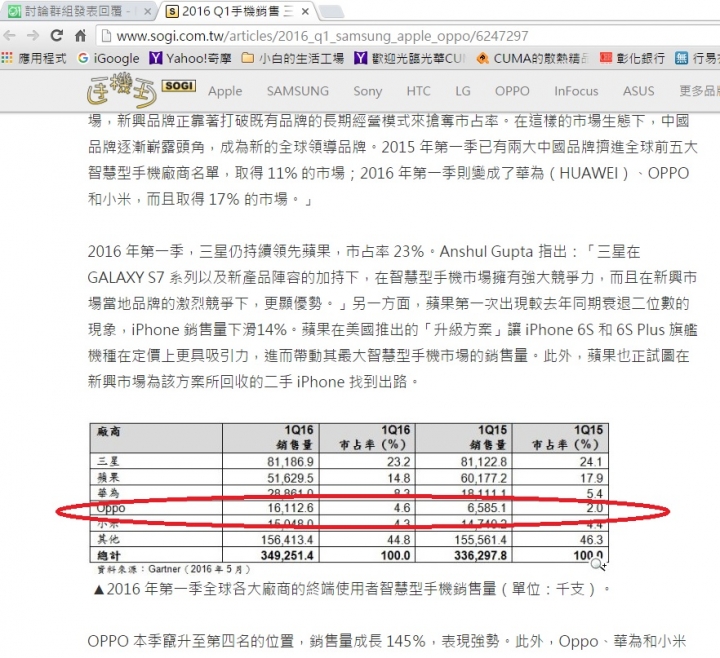Viewport: 720px width, 658px height.
Task: Close the 討論群組發表回覆 tab
Action: coord(147,11)
